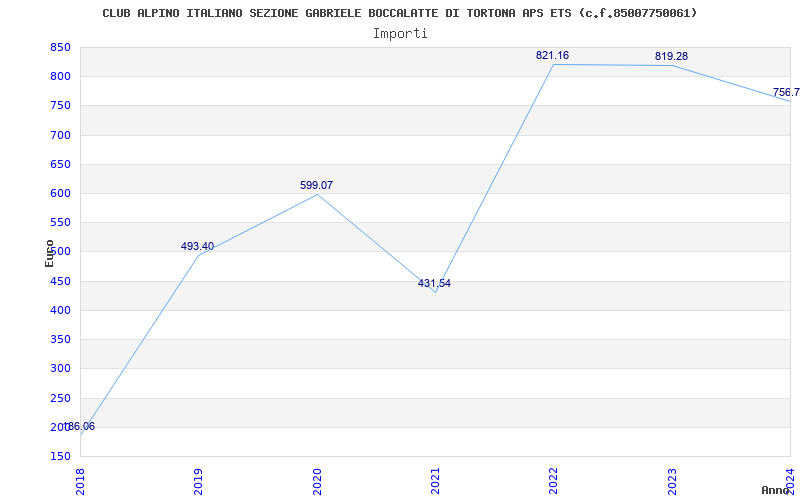Click the 'Euro' y-axis title
800x500 pixels.
point(49,253)
